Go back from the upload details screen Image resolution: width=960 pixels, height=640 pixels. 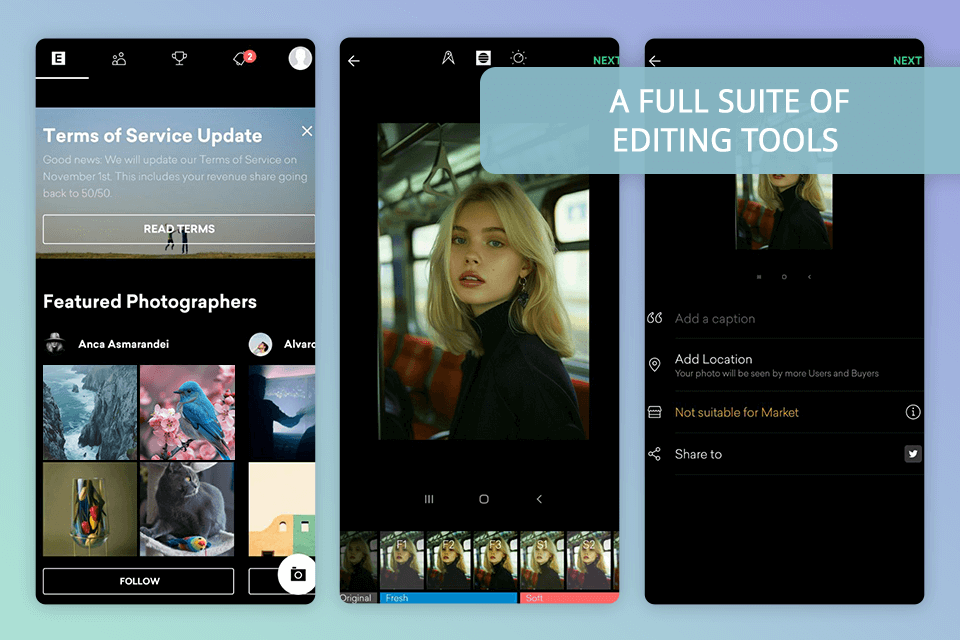coord(655,61)
